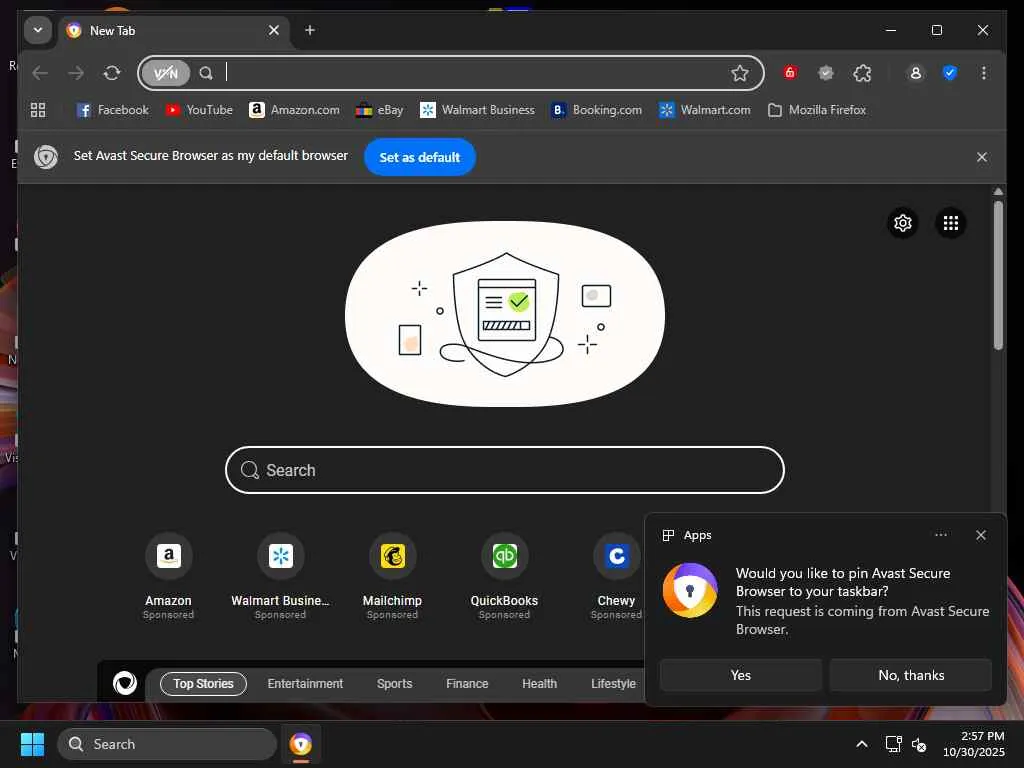Screen dimensions: 1024x768
Task: Open the eBay bookmark
Action: pos(379,110)
